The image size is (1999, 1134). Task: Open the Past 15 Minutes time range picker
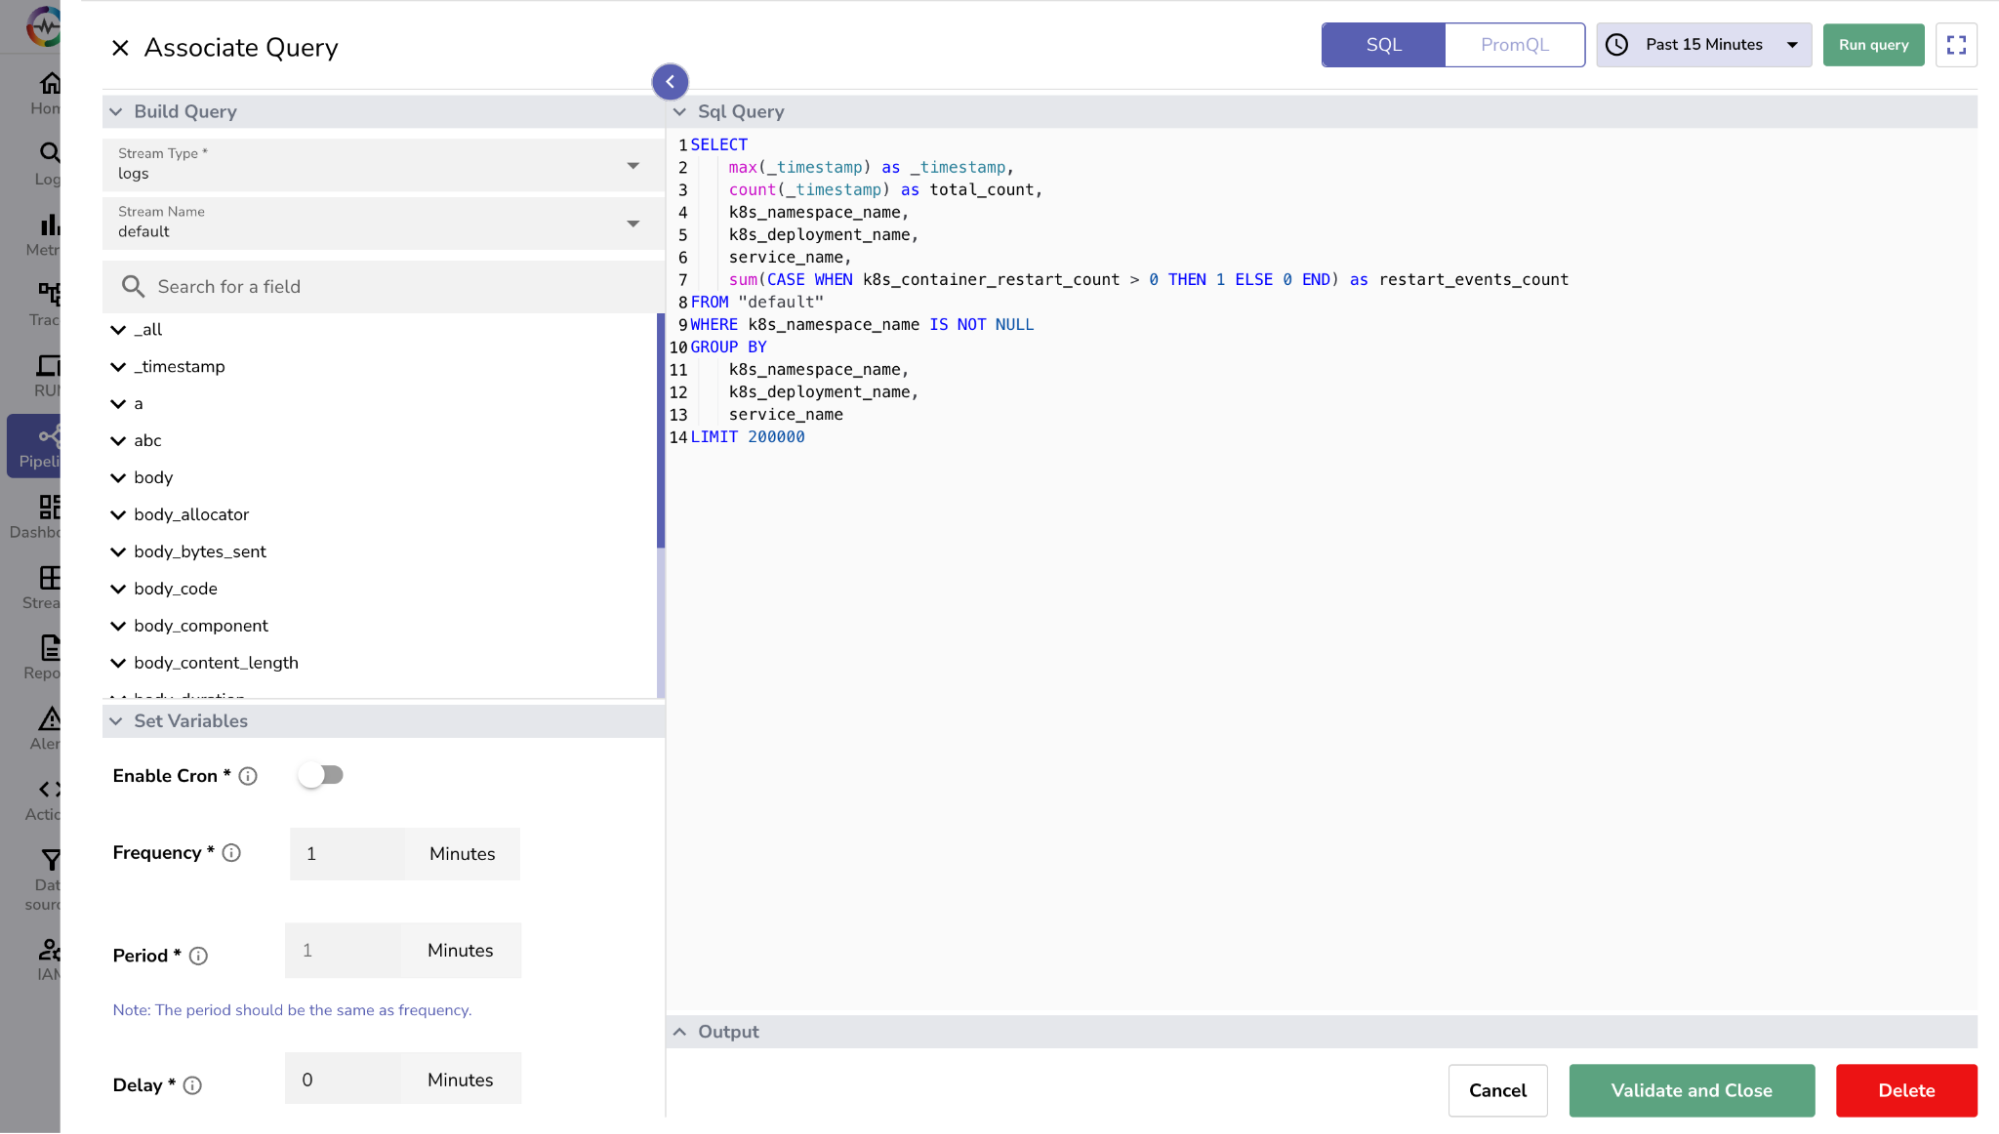[1703, 44]
